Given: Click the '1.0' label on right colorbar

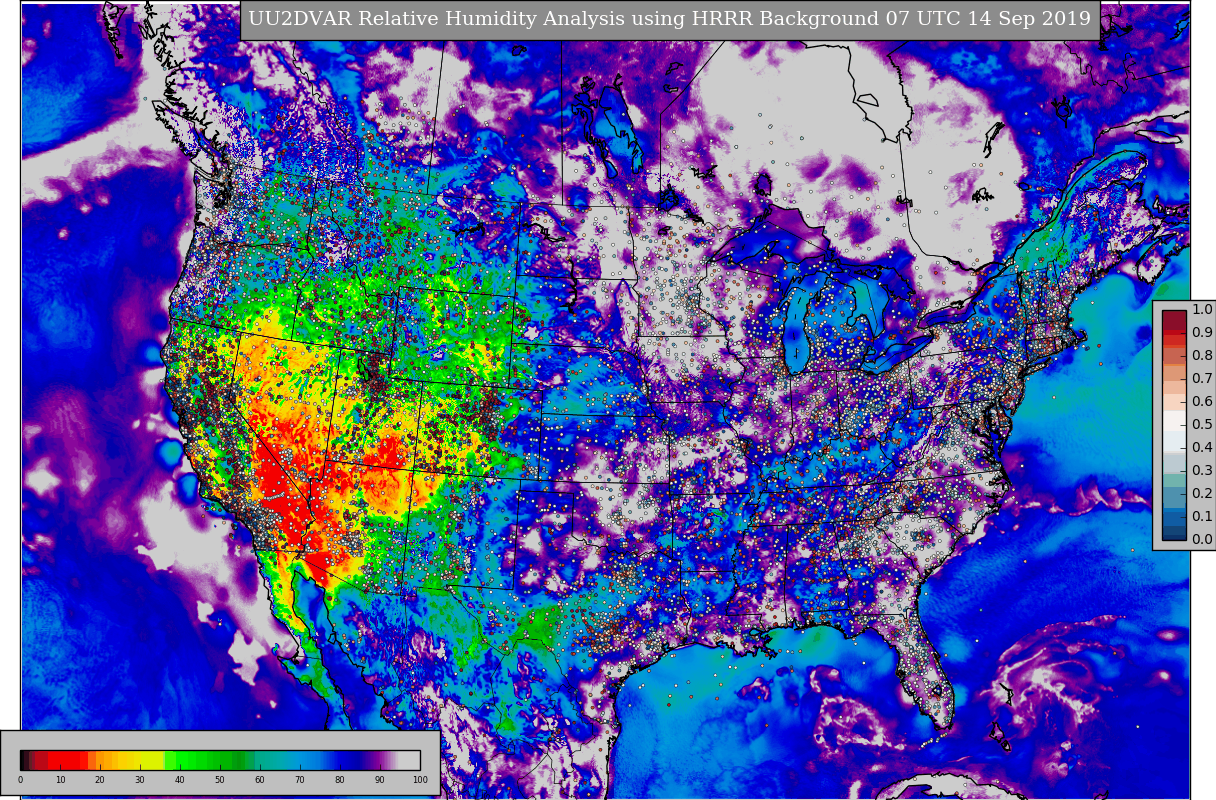Looking at the screenshot, I should click(1202, 310).
